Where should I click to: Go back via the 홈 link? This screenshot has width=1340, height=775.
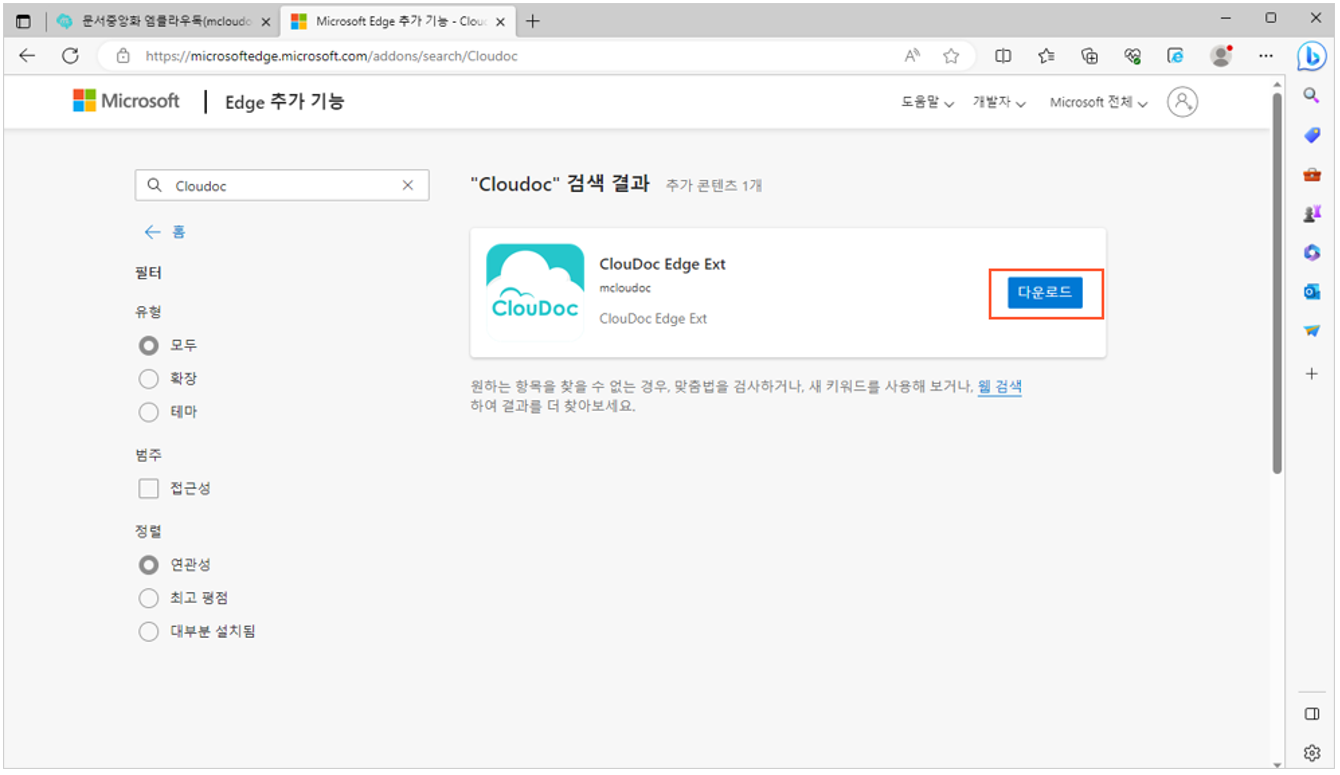coord(165,232)
